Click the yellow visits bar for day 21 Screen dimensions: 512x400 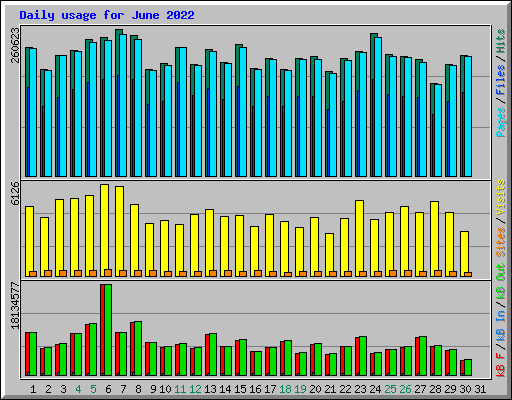pos(329,255)
